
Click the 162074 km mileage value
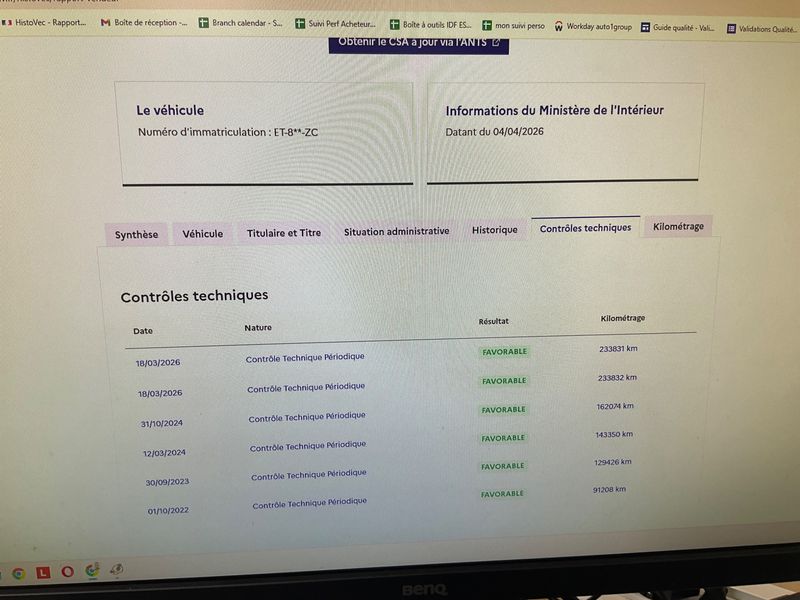pyautogui.click(x=615, y=406)
